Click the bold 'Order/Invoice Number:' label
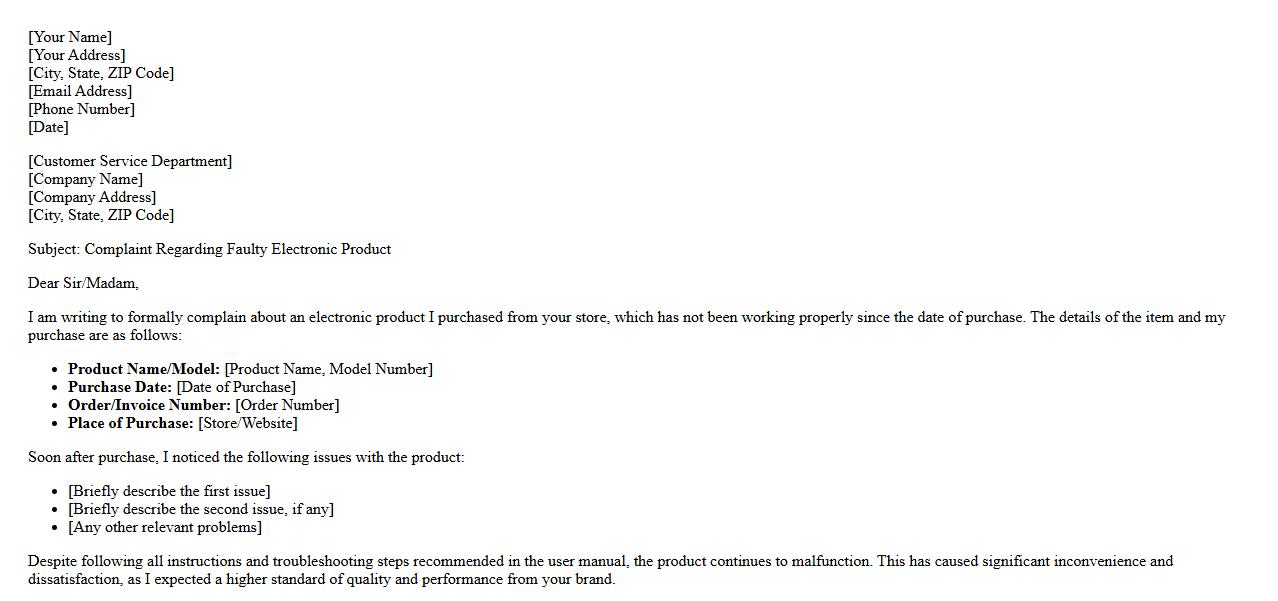Viewport: 1278px width, 601px height. click(x=149, y=405)
